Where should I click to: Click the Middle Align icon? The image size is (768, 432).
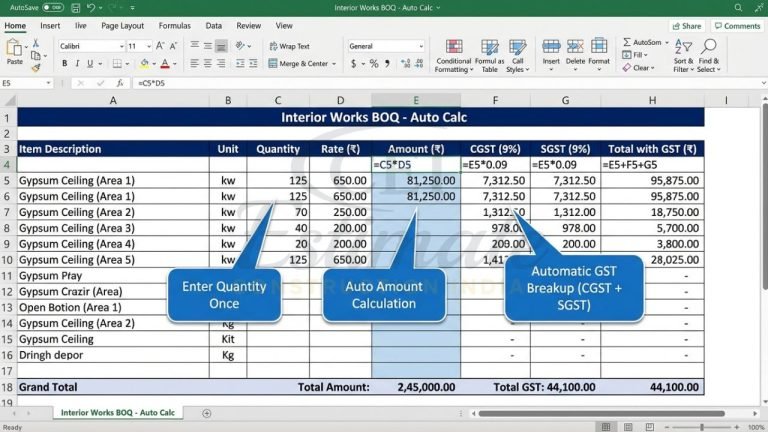208,46
